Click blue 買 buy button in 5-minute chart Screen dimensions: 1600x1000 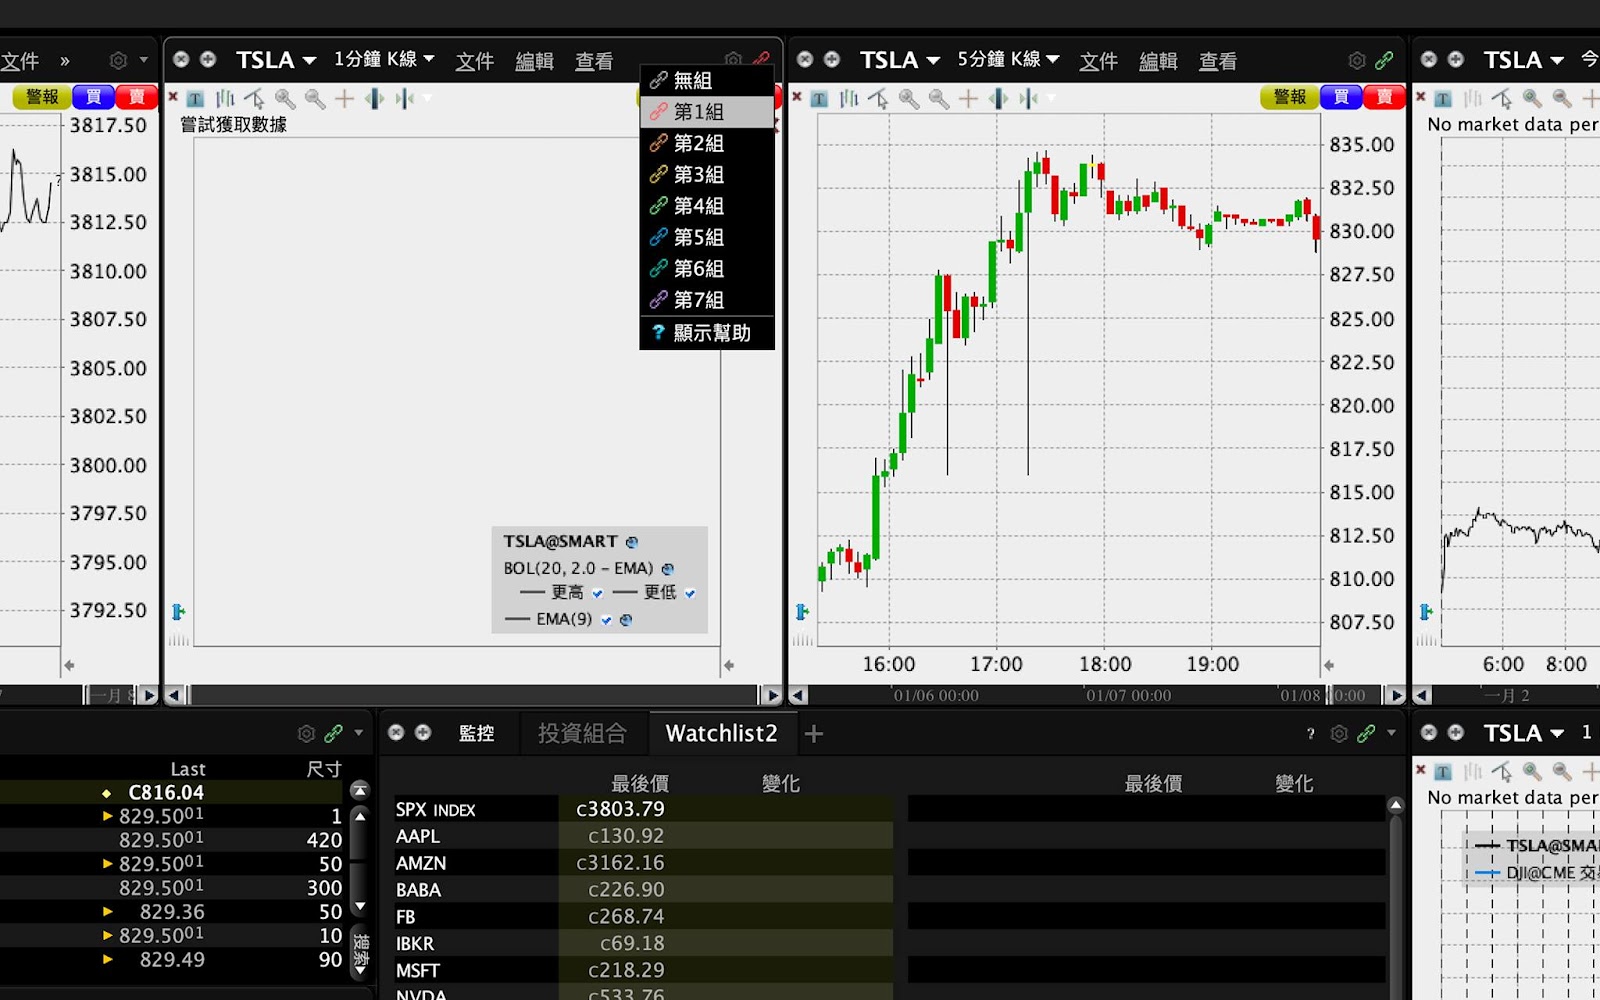[x=1341, y=97]
